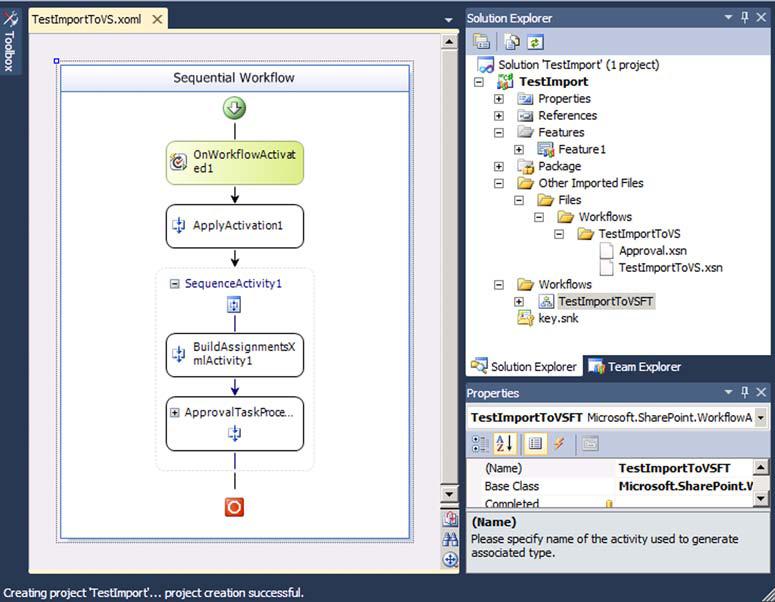775x602 pixels.
Task: Click the pan navigation icon in designer
Action: click(450, 559)
